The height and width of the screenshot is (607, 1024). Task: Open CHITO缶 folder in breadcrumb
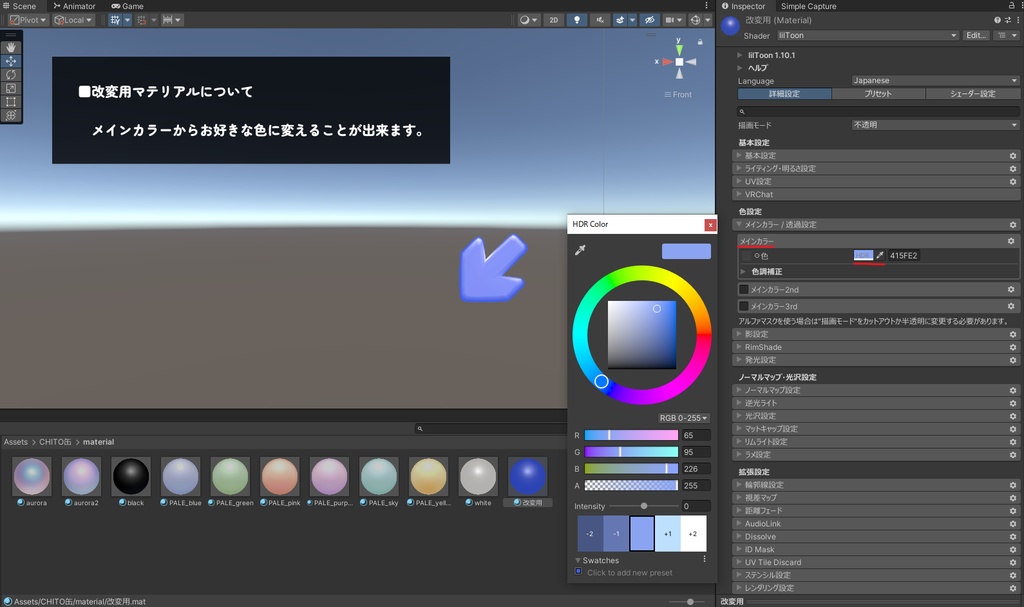pyautogui.click(x=55, y=442)
